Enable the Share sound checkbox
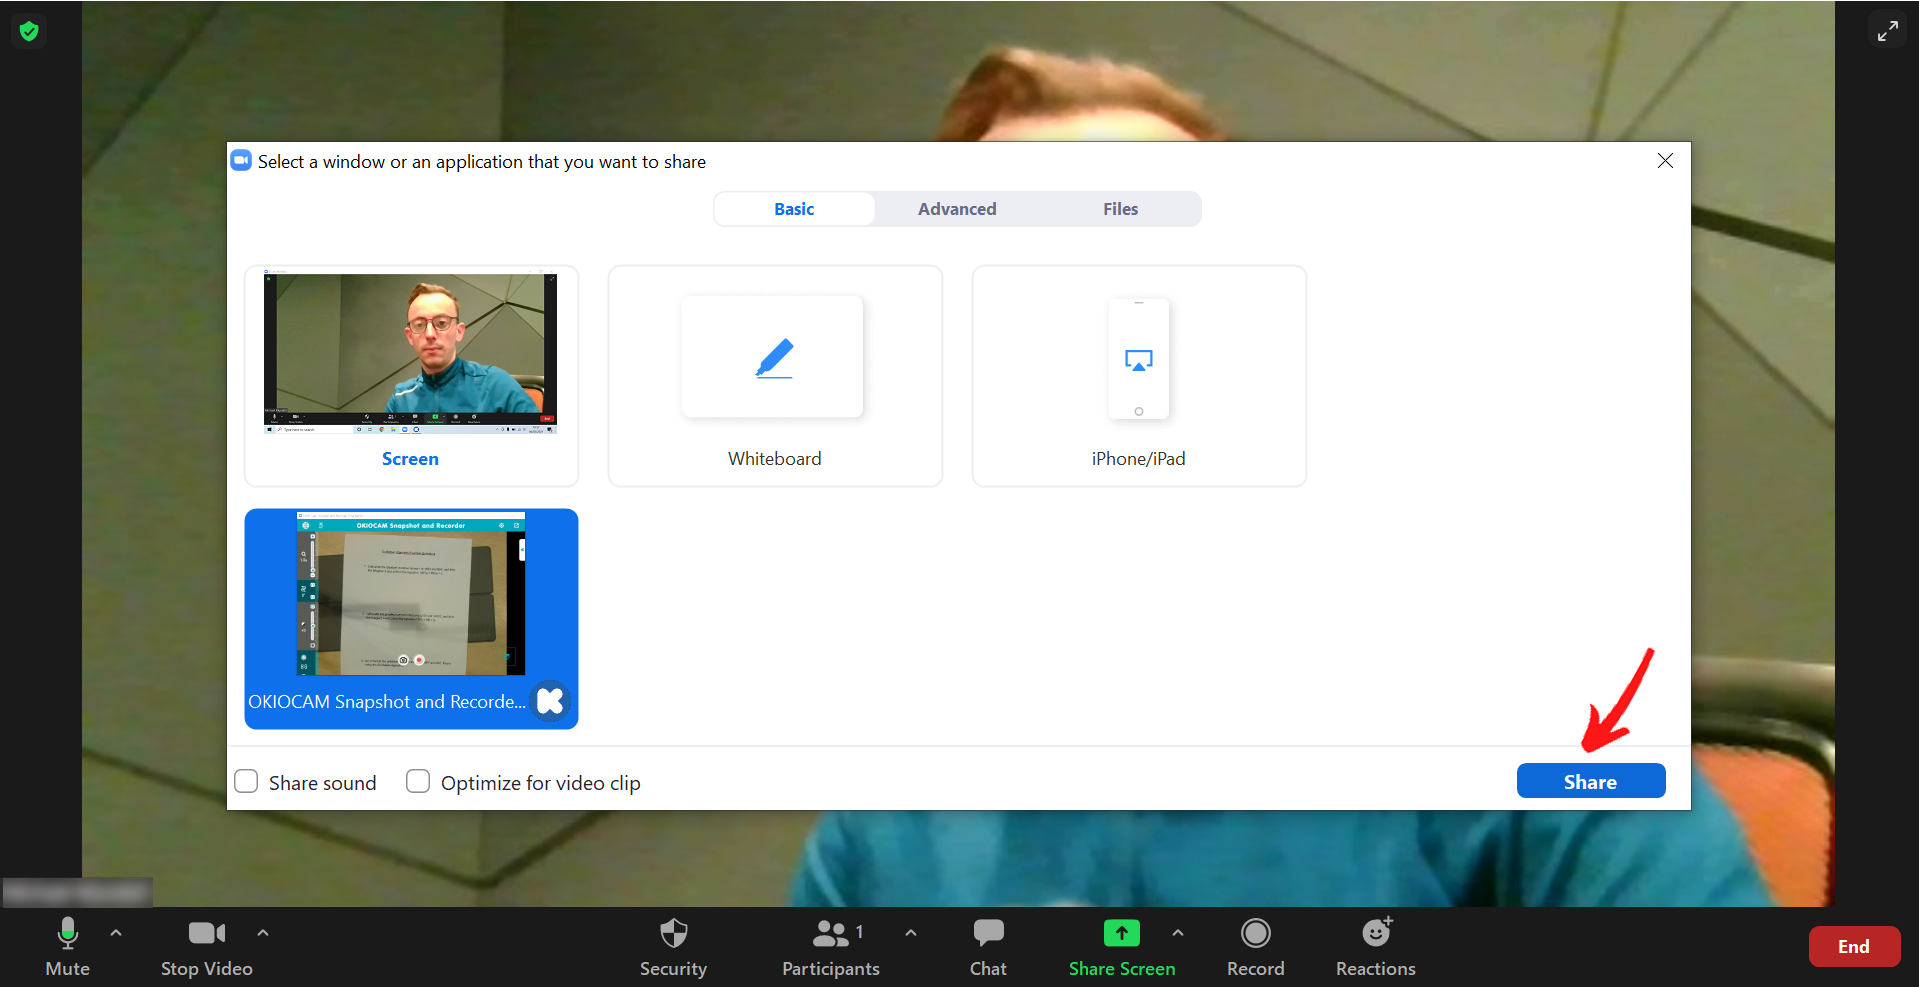 click(x=247, y=781)
